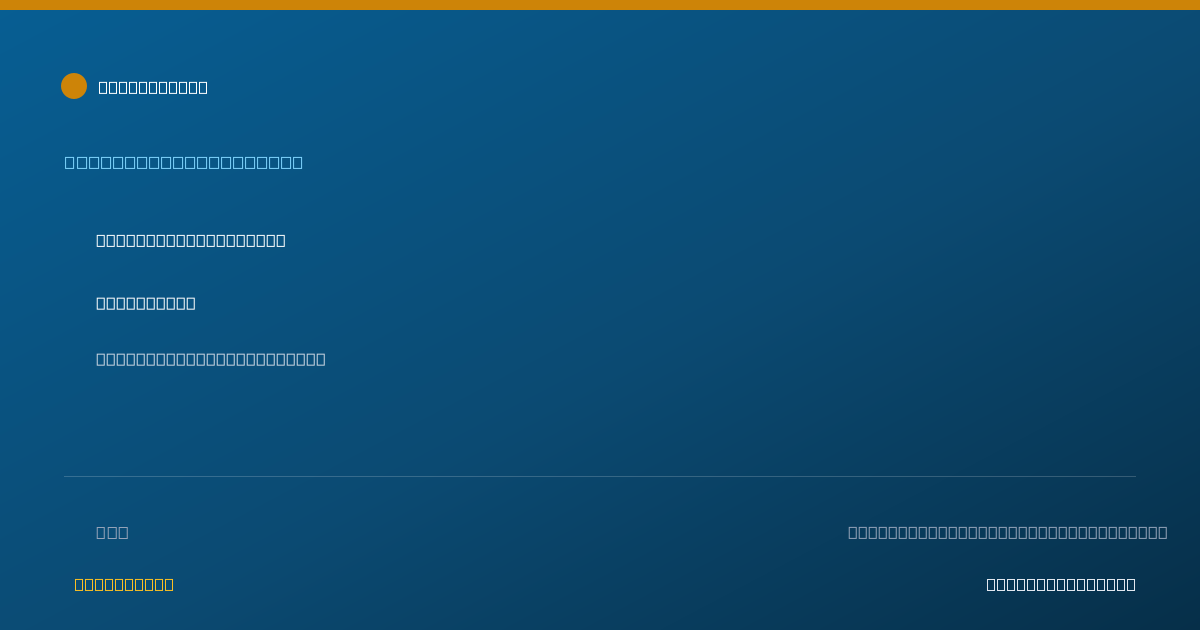
Task: Click the first character of the first body line
Action: point(101,240)
